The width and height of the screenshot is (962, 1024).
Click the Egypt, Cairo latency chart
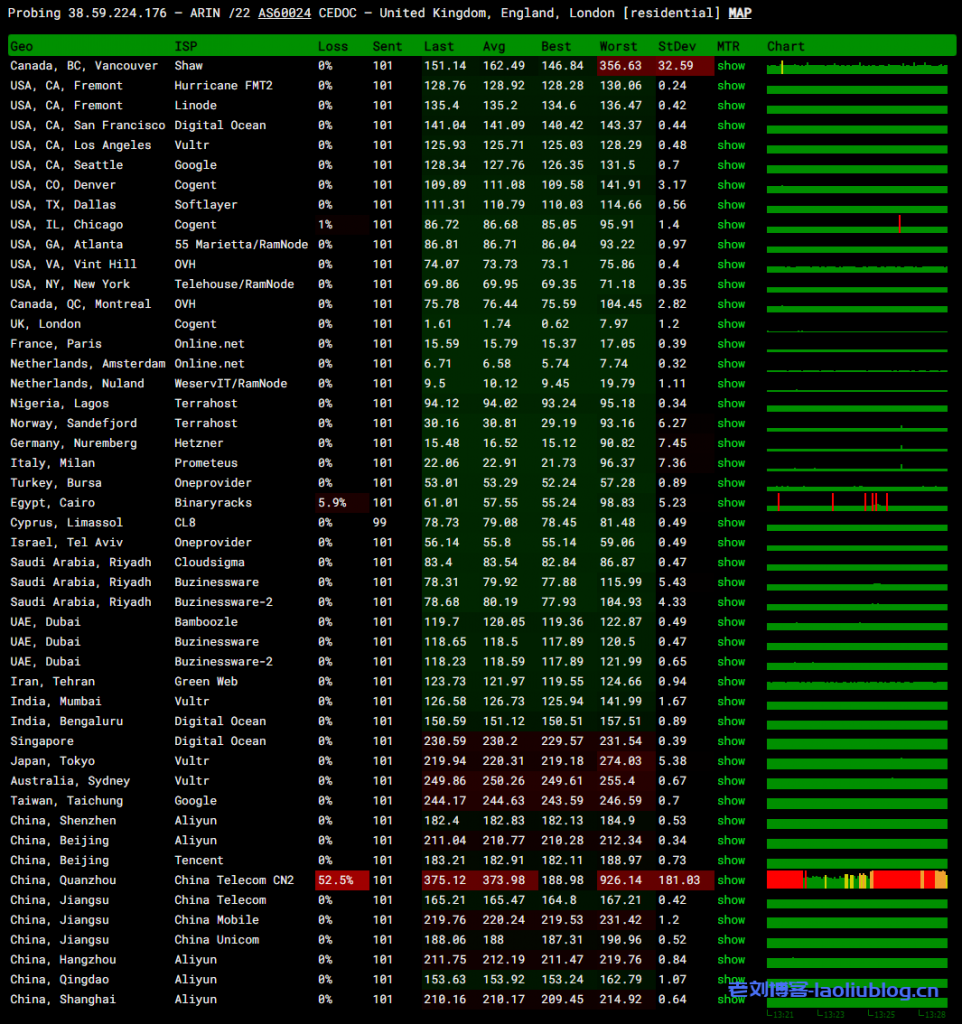tap(857, 503)
